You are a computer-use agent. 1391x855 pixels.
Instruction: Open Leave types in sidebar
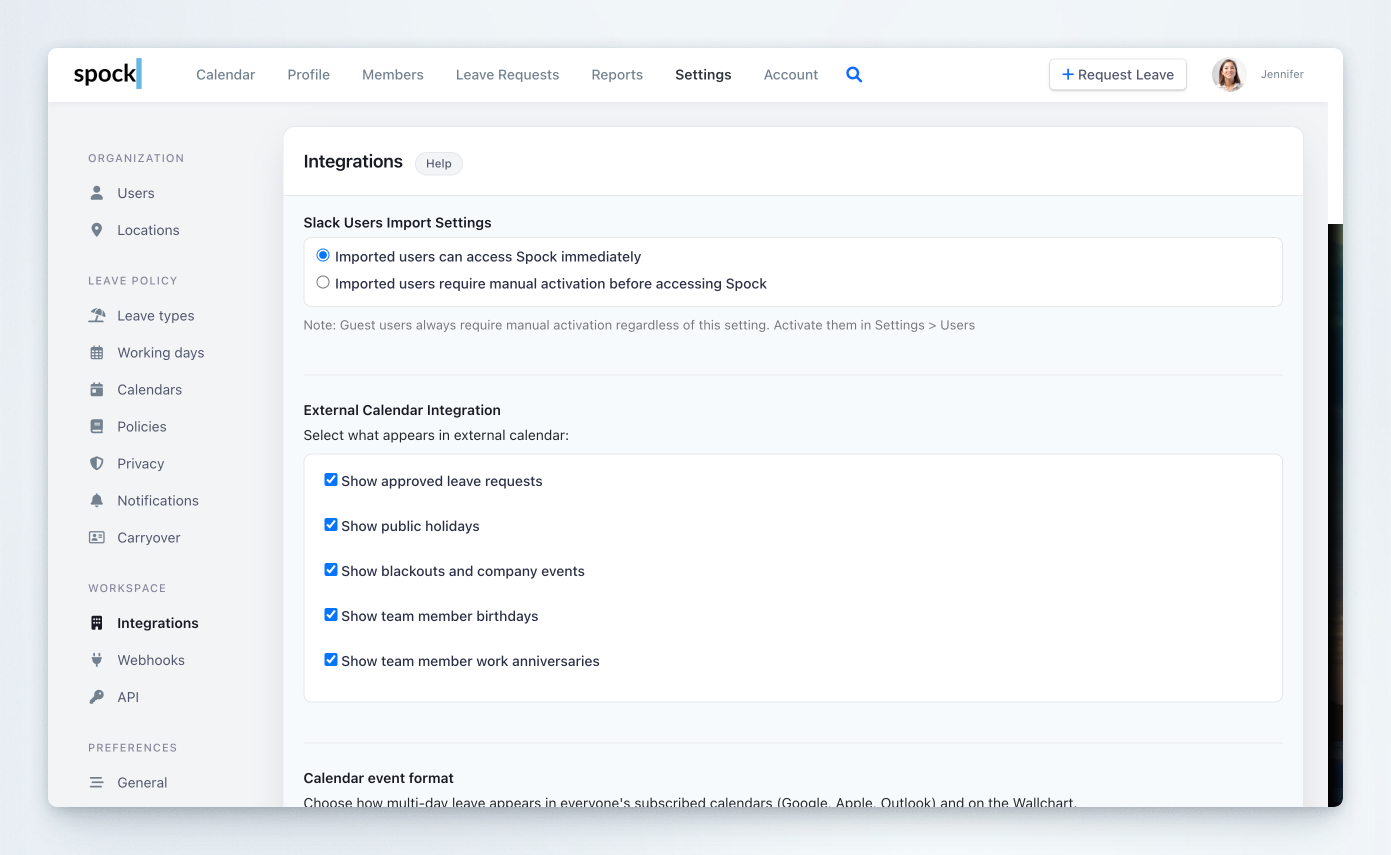click(x=156, y=316)
